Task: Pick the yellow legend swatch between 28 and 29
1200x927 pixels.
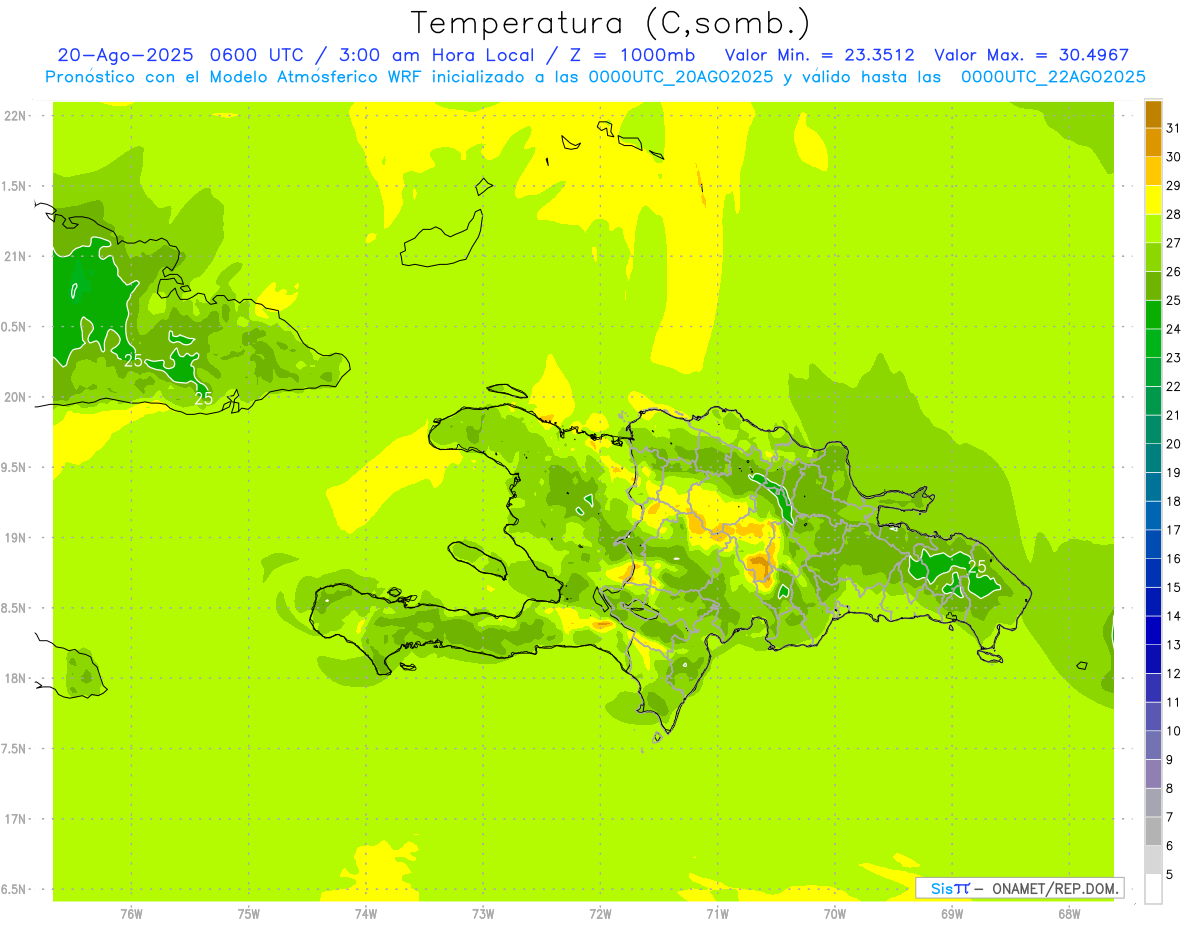Action: (x=1153, y=200)
